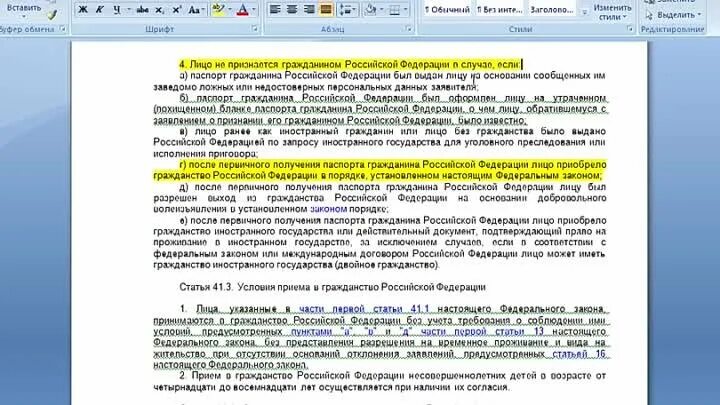Click text '(двойное гражданство)'
This screenshot has width=720, height=405.
tap(387, 265)
